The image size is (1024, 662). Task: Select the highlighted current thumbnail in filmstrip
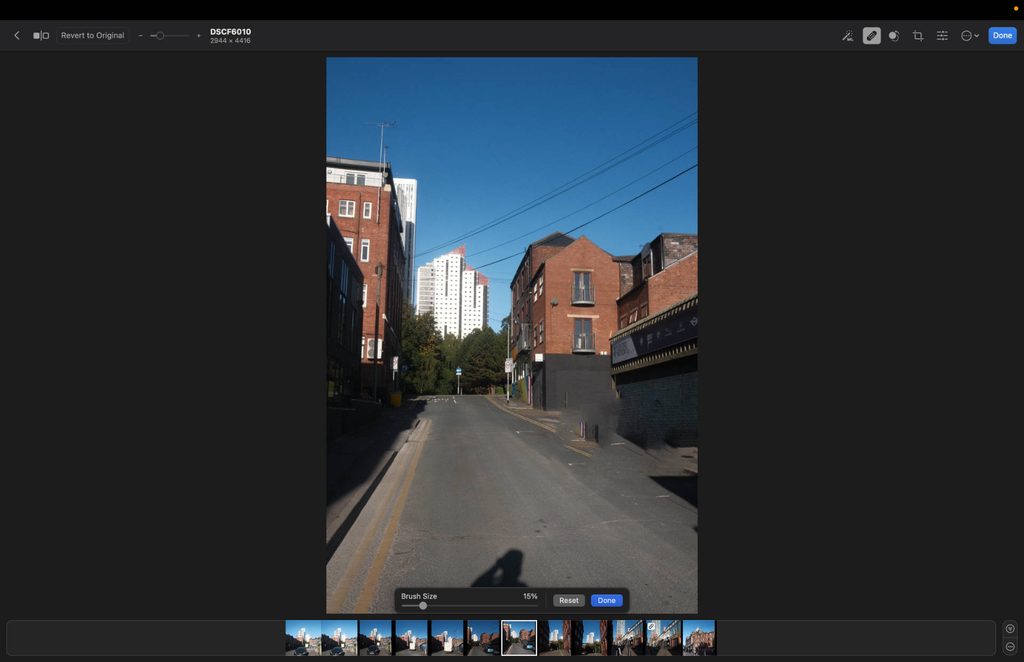pos(519,638)
